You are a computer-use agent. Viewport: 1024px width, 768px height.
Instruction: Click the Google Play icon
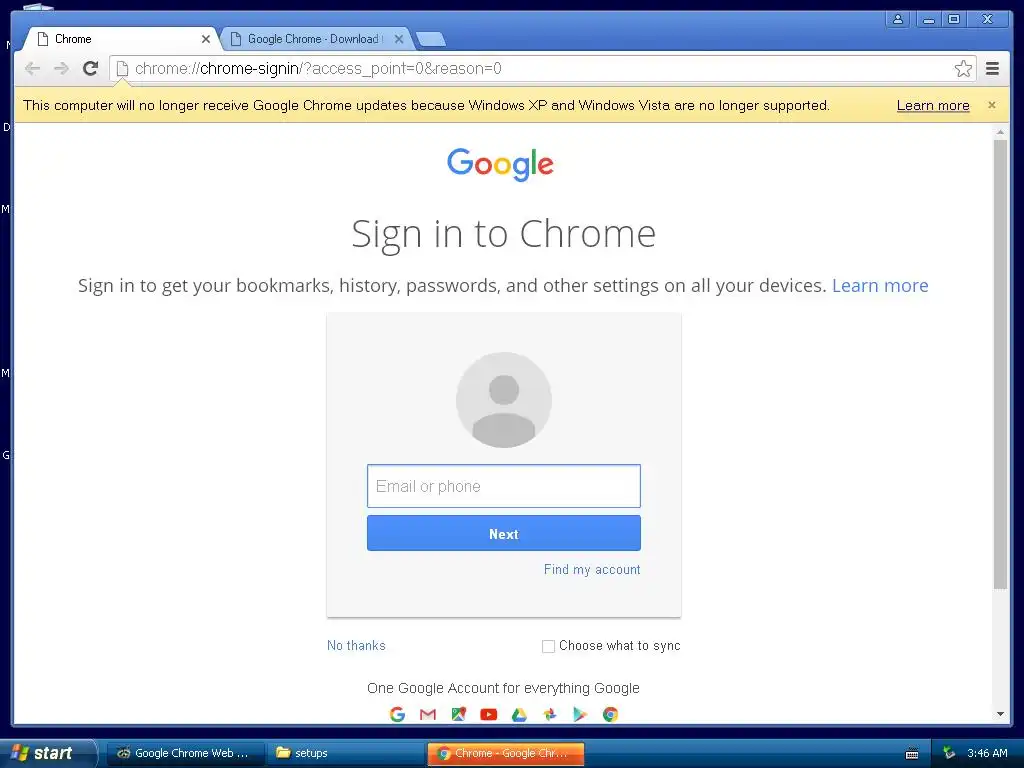tap(580, 714)
